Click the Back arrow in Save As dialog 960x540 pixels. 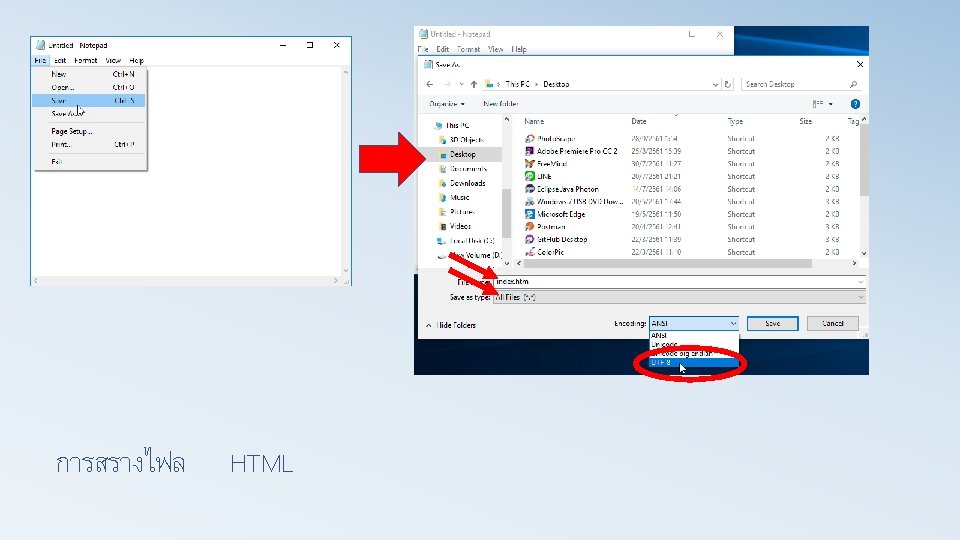tap(430, 84)
